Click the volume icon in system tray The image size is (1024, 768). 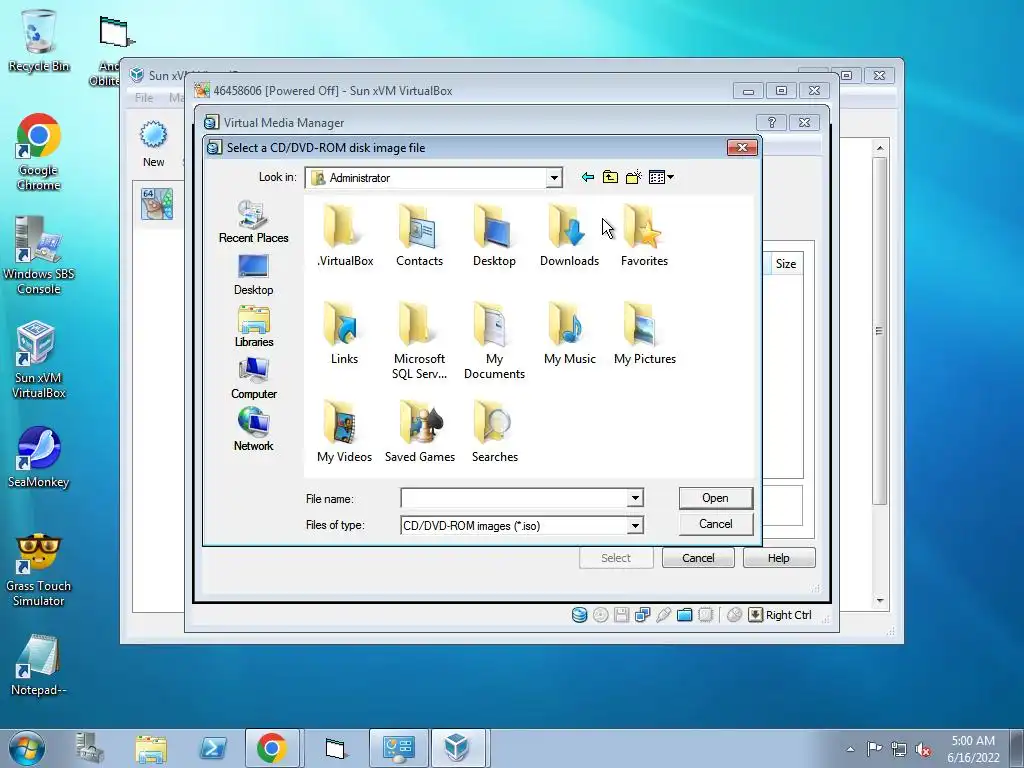click(923, 749)
